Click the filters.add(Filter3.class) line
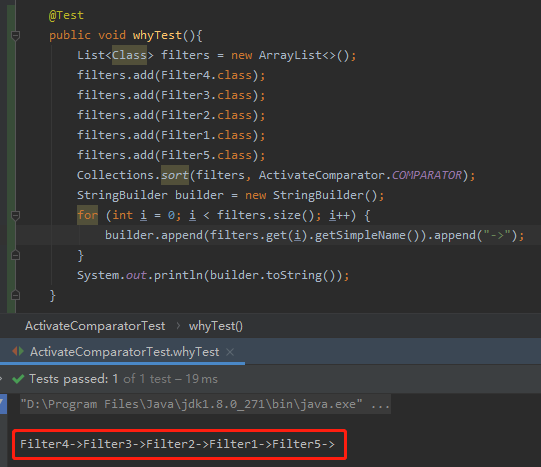Screen dimensions: 541x467 pyautogui.click(x=171, y=95)
